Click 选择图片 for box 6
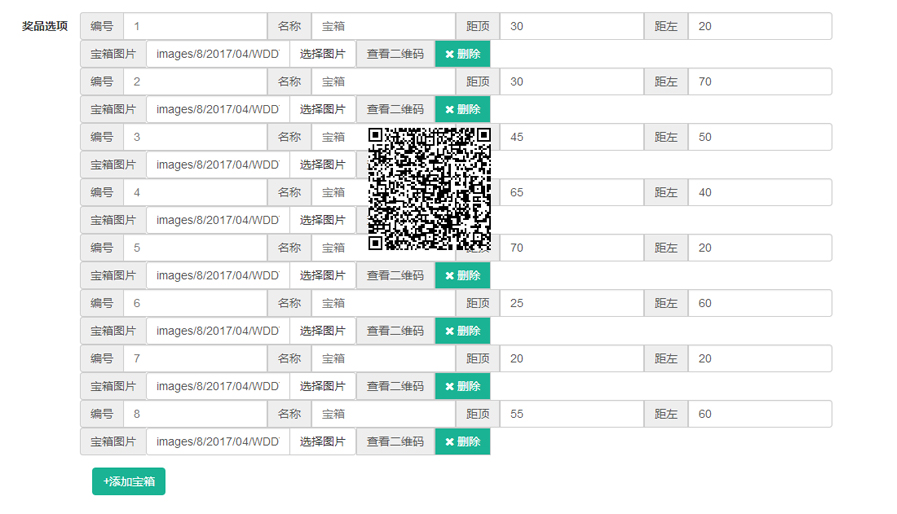This screenshot has width=897, height=514. pos(323,331)
